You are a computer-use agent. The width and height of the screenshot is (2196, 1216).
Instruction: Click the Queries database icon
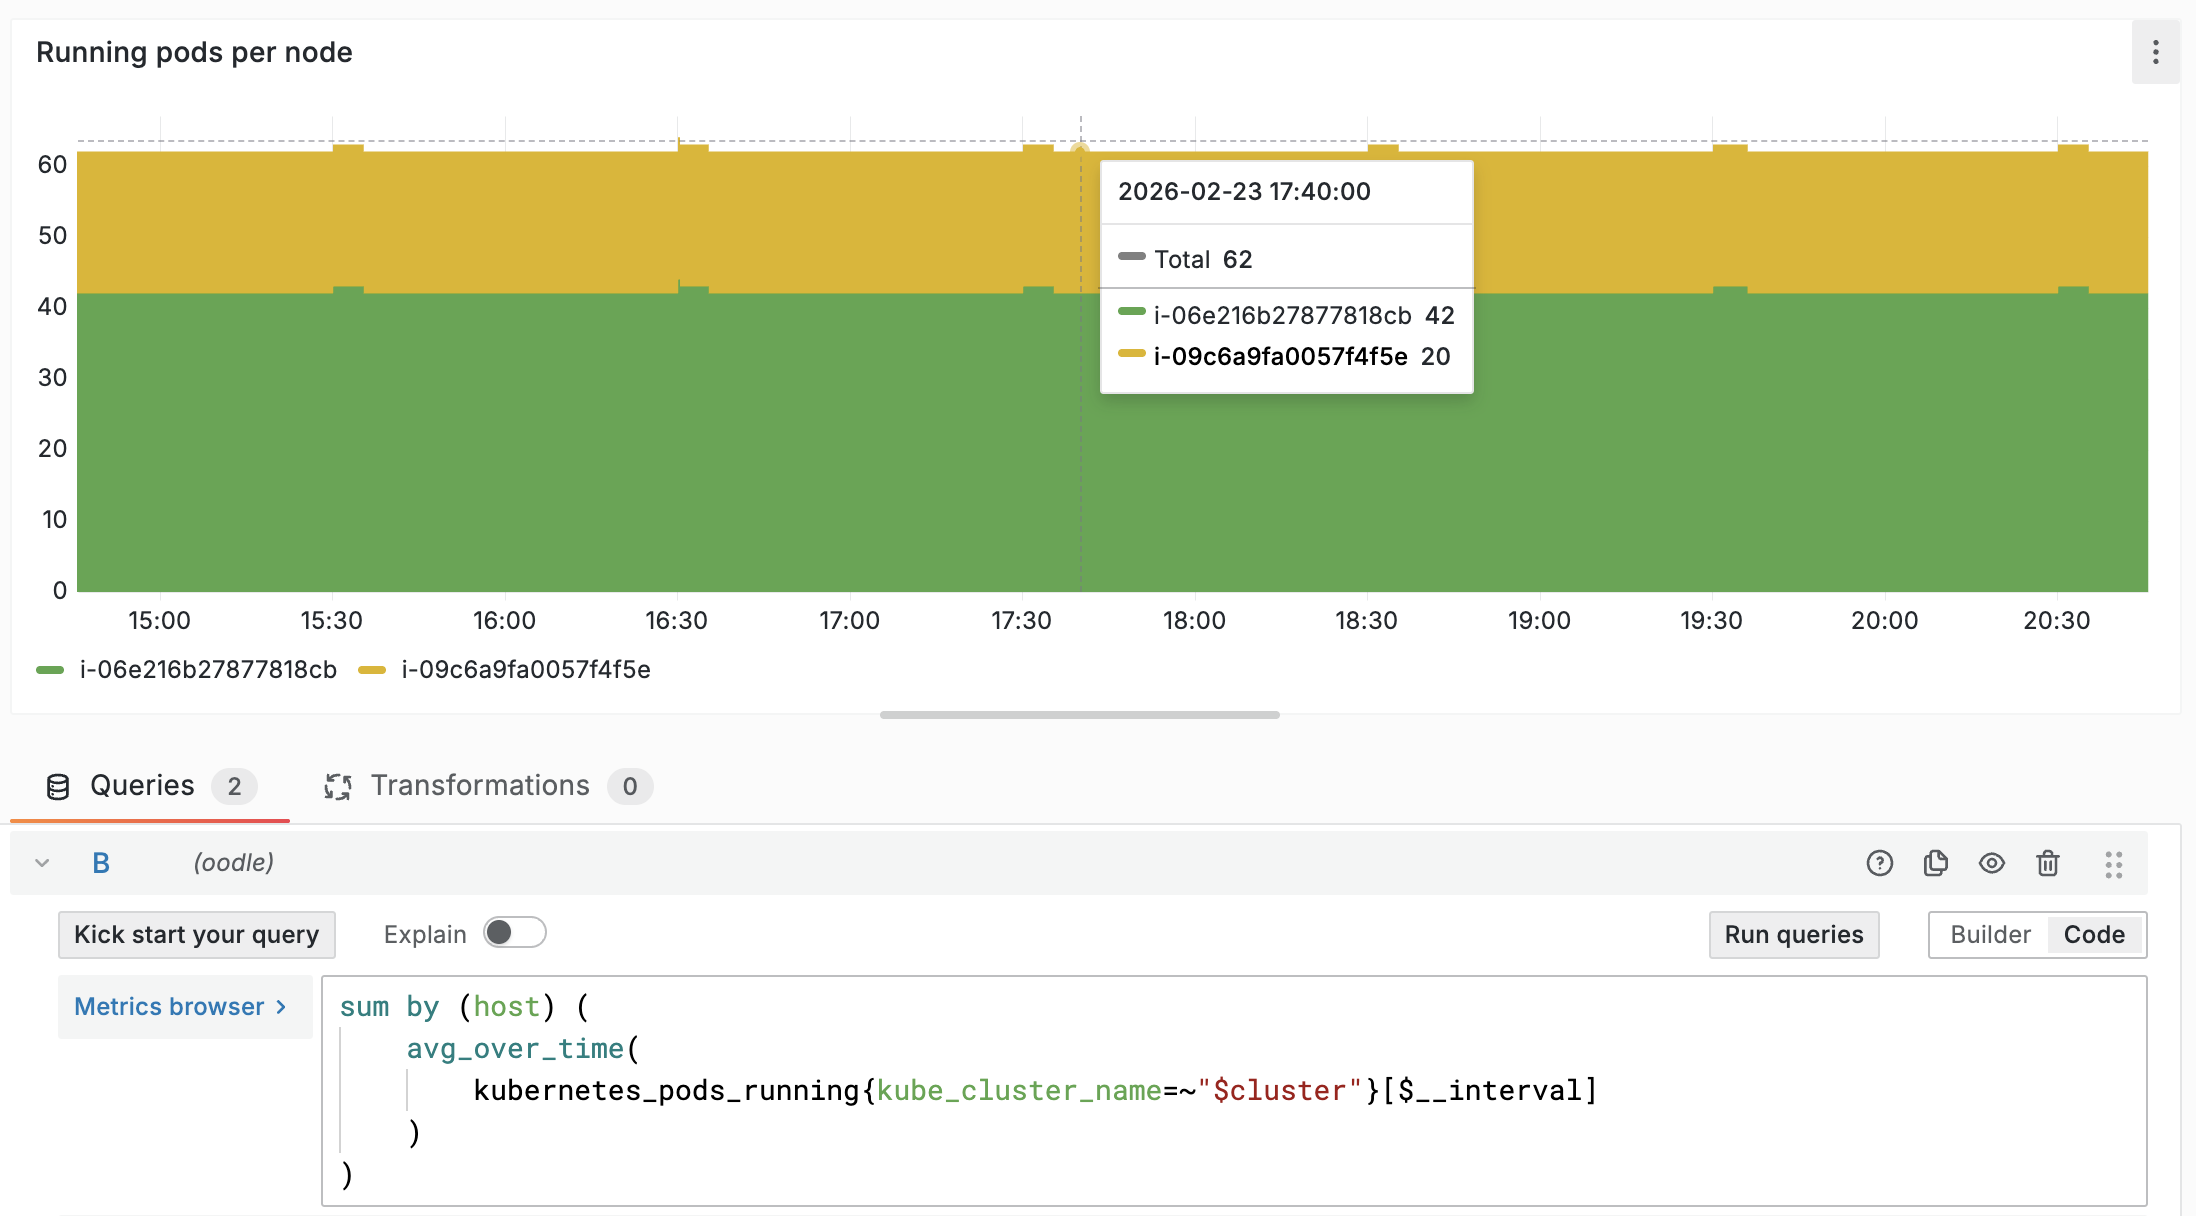point(58,787)
